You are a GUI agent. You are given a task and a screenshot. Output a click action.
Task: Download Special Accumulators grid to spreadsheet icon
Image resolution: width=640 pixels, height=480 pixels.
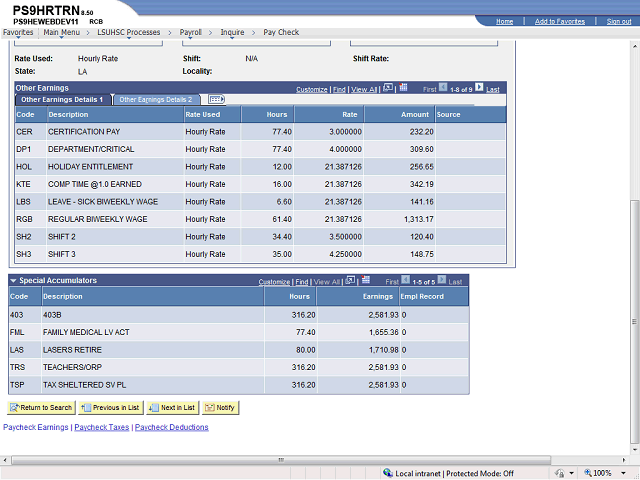(366, 280)
